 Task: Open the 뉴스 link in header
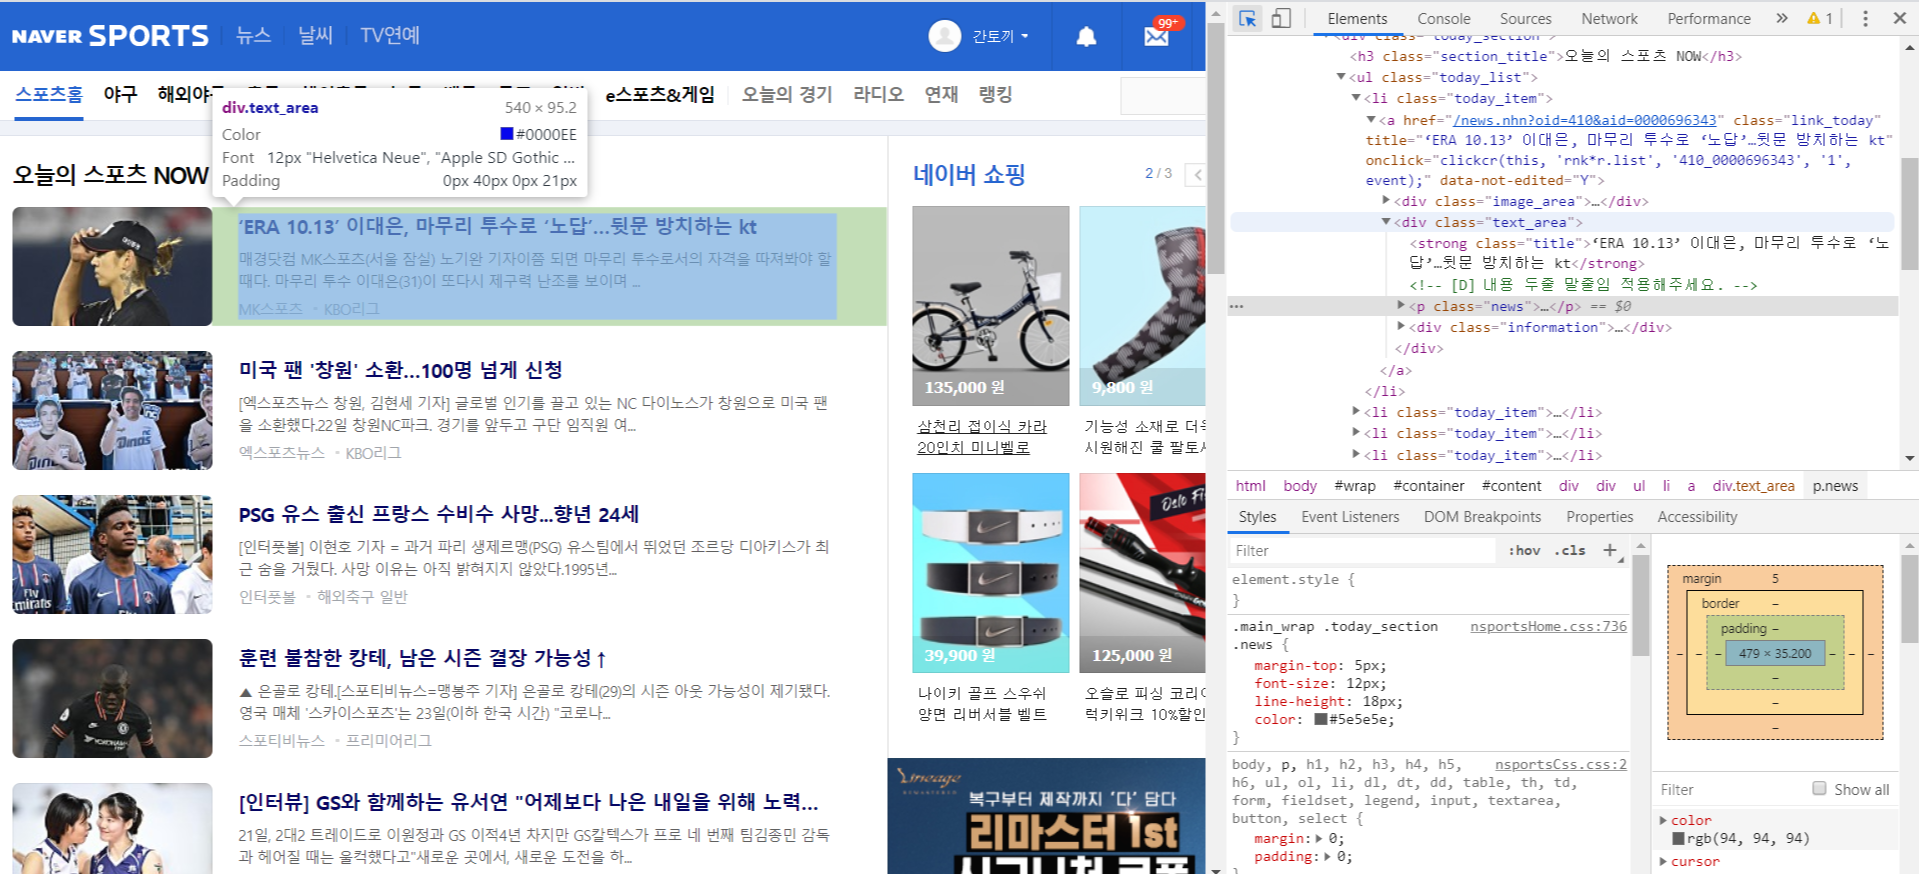tap(253, 35)
